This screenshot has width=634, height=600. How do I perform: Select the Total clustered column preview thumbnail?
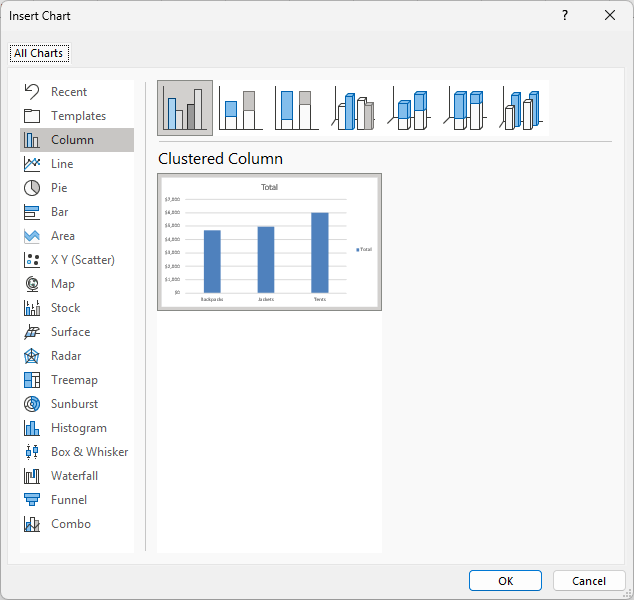[x=269, y=242]
